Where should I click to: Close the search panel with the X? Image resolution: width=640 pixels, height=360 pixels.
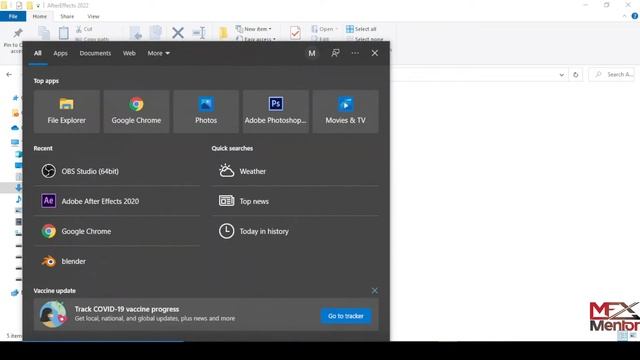375,53
